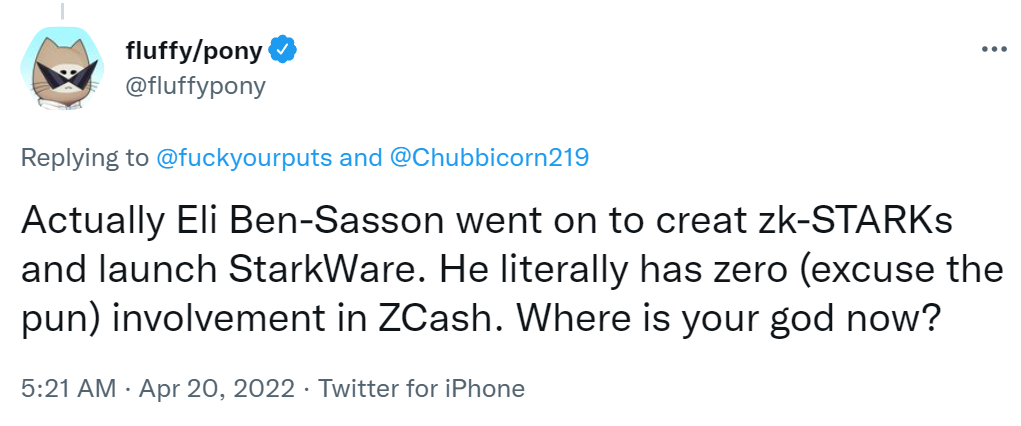Click the fluffy/pony display name
Viewport: 1021px width, 426px height.
(x=196, y=49)
